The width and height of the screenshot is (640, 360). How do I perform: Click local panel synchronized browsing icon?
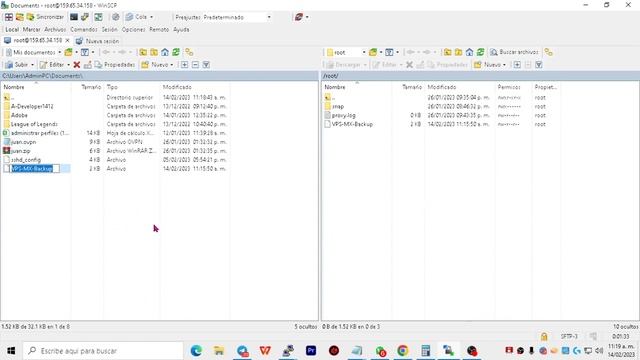[x=189, y=52]
